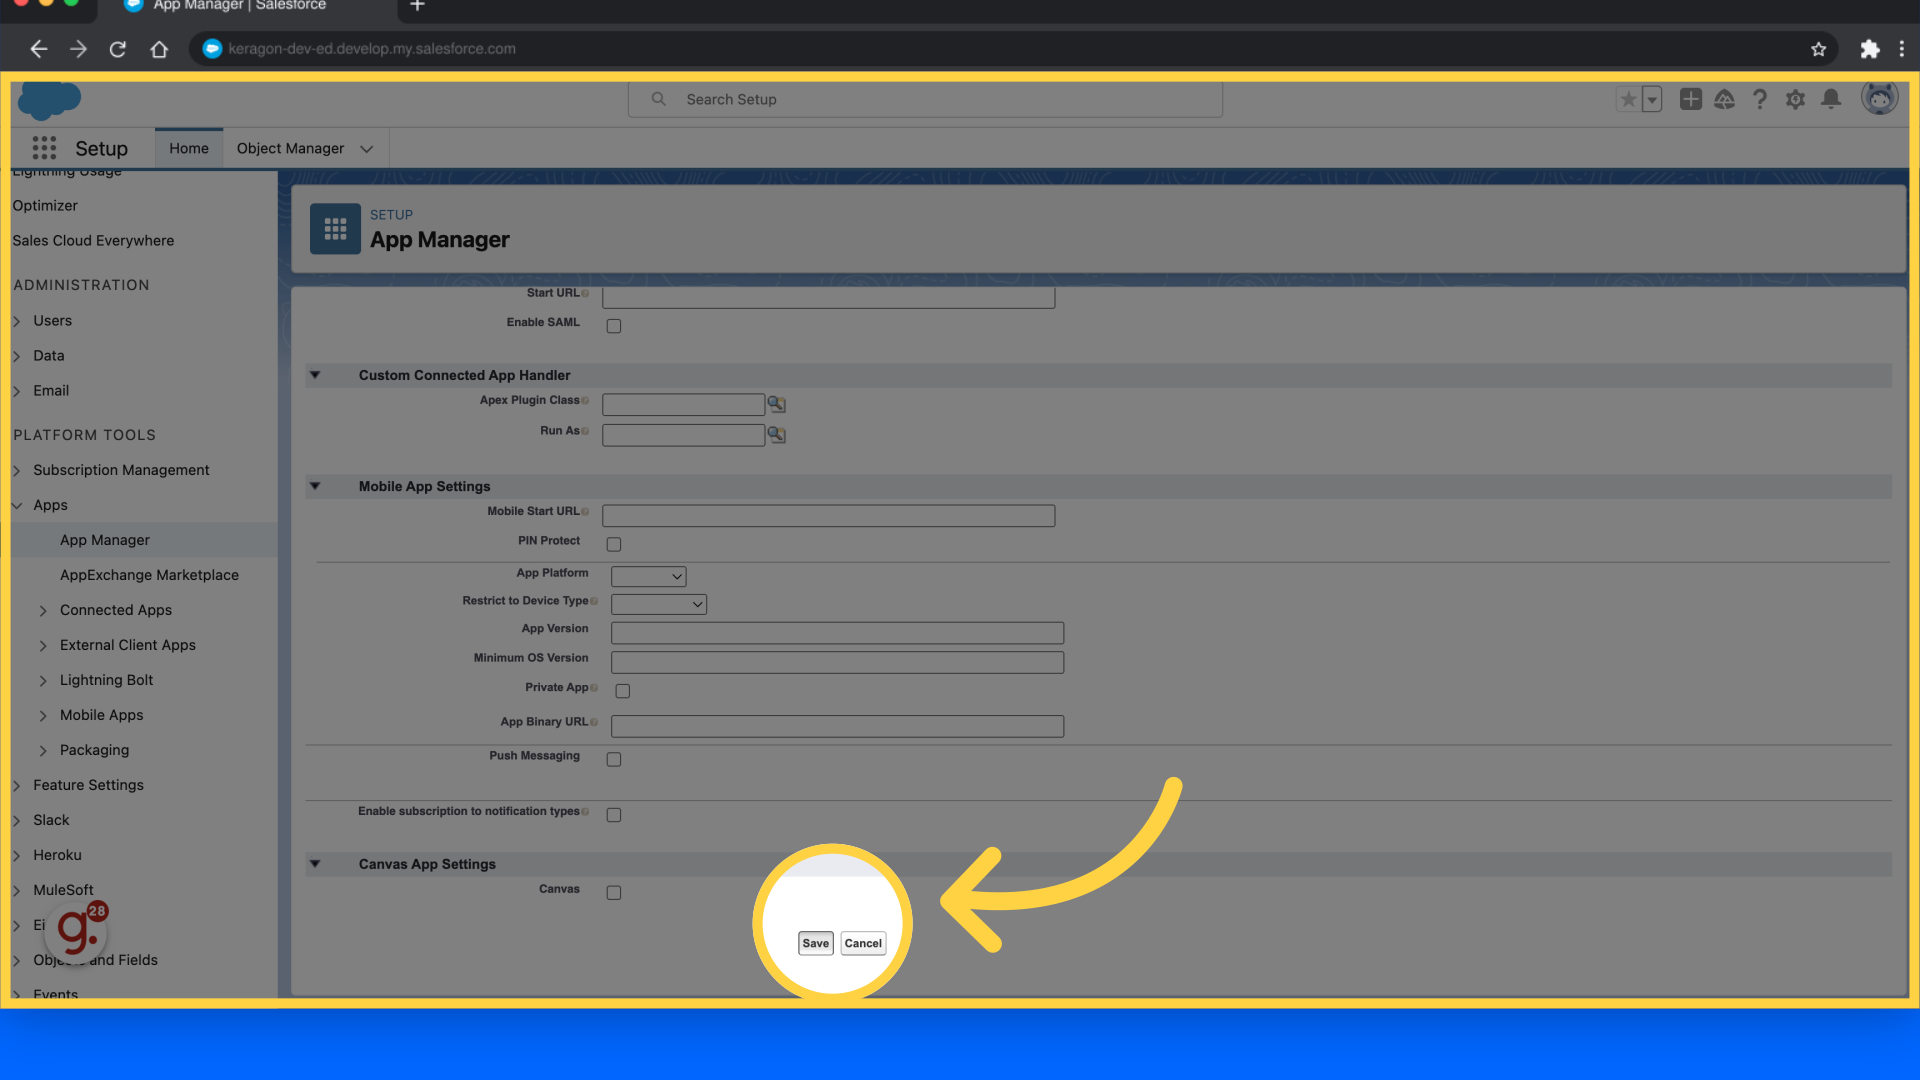Open Feature Settings in the sidebar
1920x1080 pixels.
click(x=88, y=785)
